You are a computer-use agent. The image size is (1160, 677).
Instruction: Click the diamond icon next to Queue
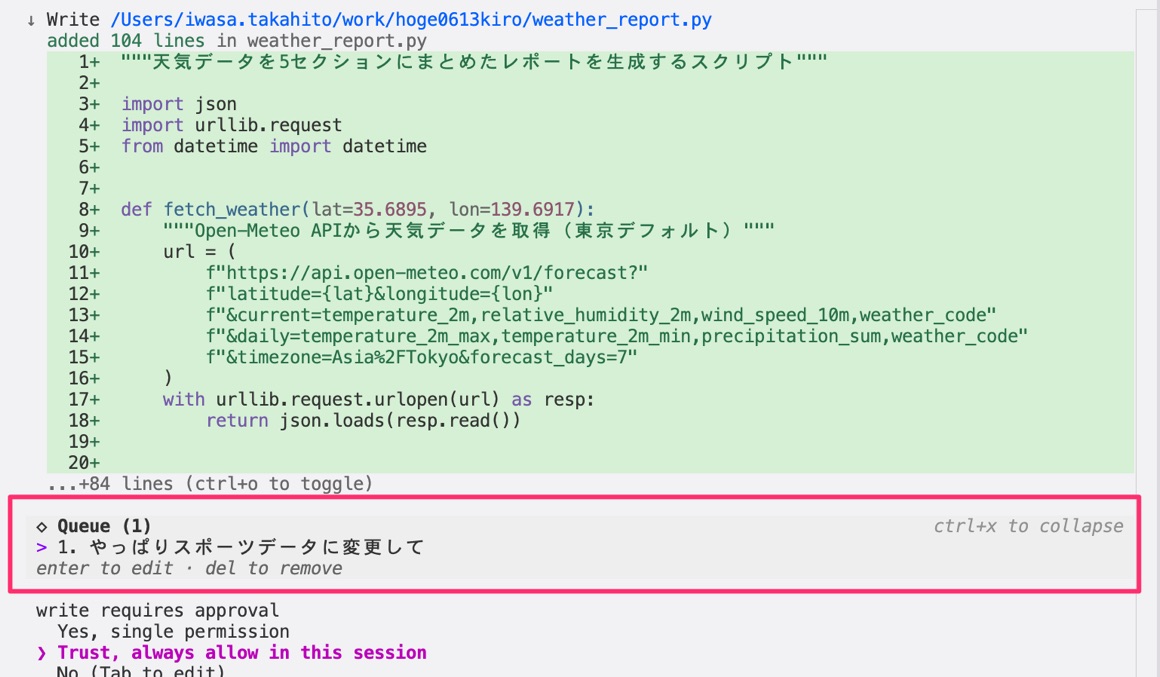[x=41, y=527]
